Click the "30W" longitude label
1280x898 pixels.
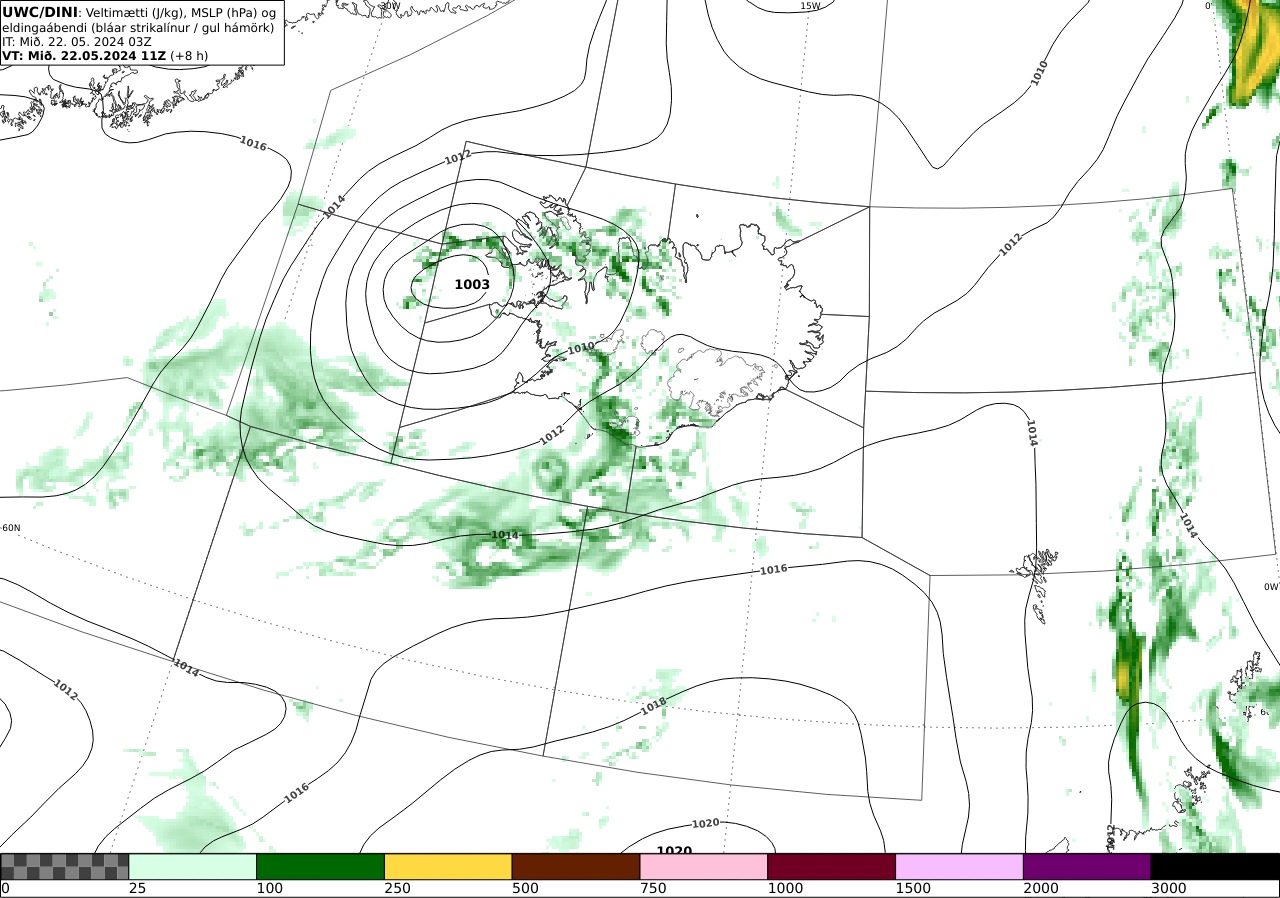coord(390,6)
